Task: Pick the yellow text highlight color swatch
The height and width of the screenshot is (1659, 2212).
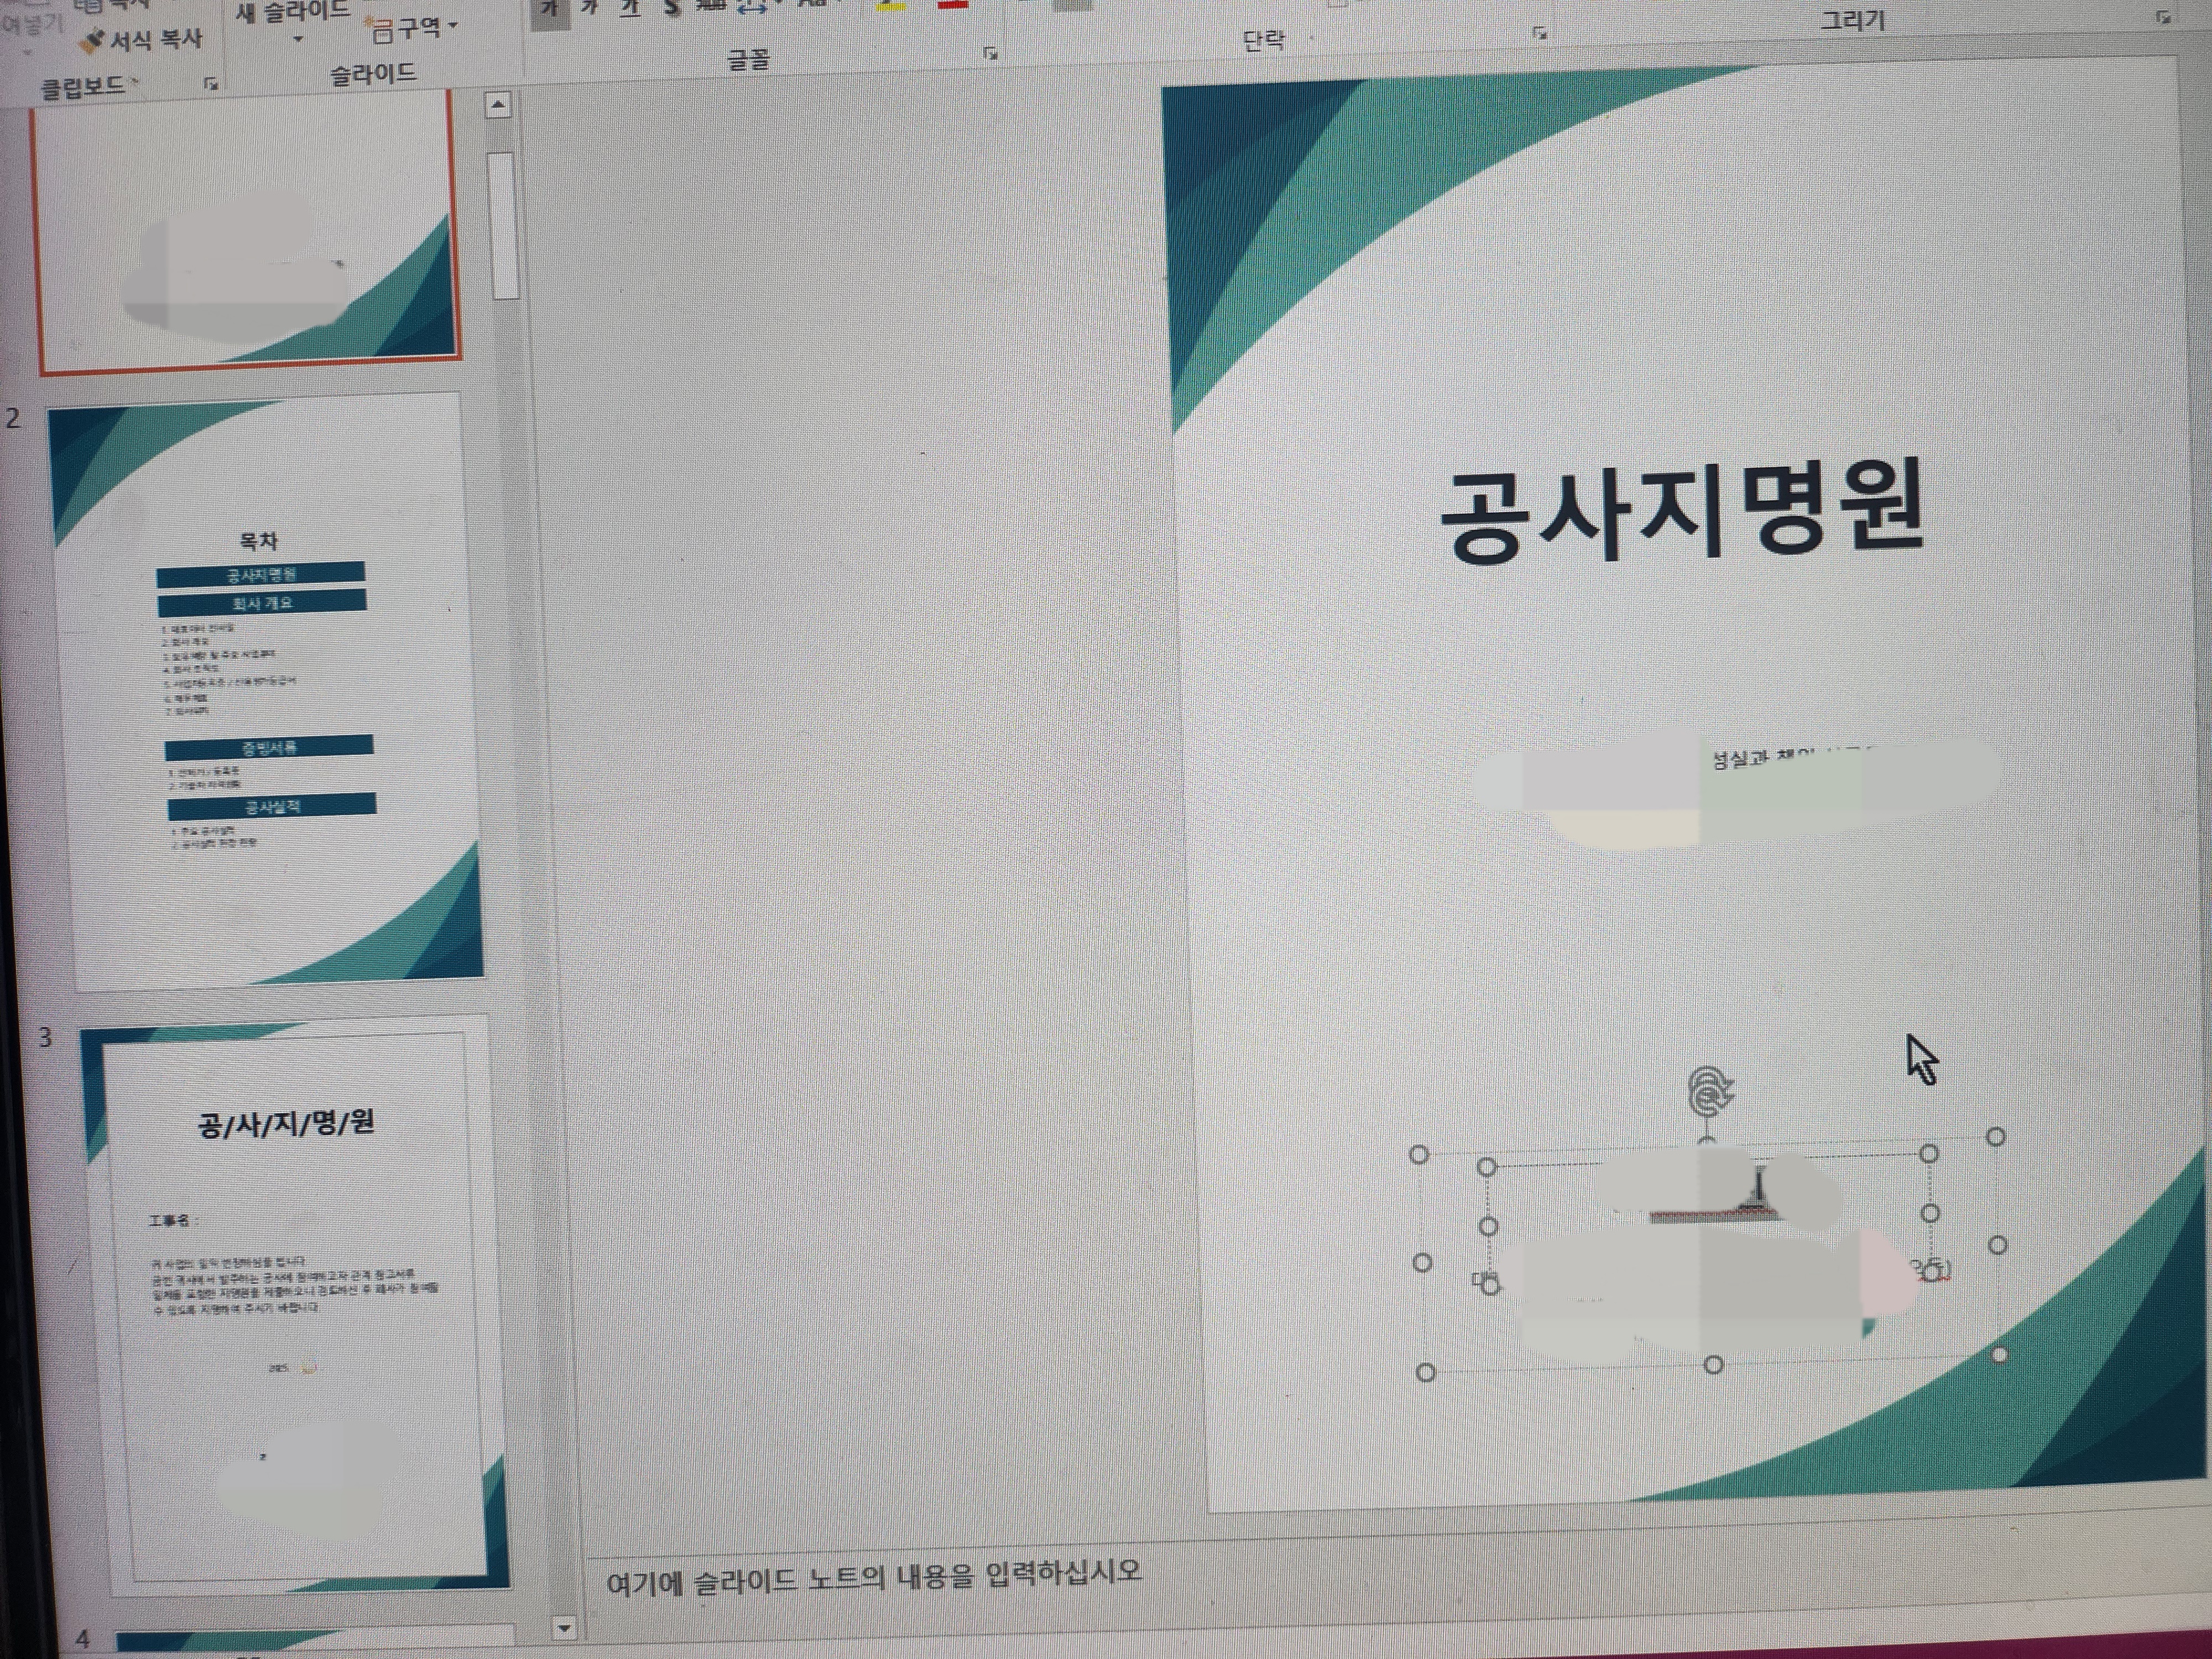Action: (x=889, y=6)
